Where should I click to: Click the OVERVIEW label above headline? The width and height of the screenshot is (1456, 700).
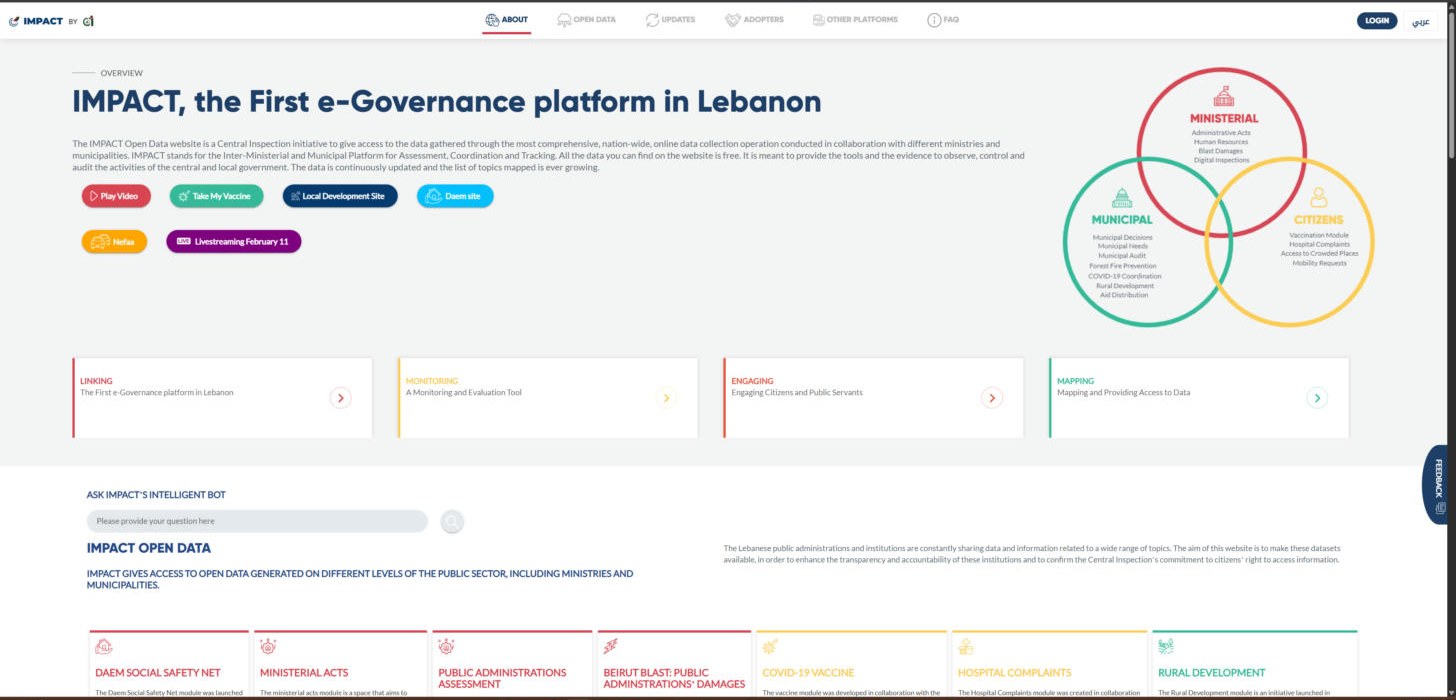tap(121, 73)
